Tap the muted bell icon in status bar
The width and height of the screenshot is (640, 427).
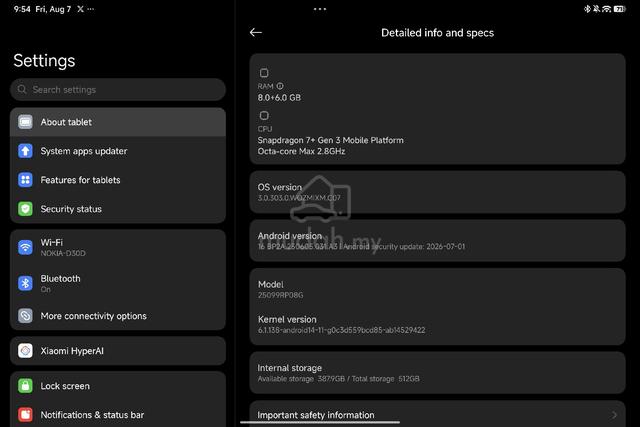pyautogui.click(x=596, y=9)
